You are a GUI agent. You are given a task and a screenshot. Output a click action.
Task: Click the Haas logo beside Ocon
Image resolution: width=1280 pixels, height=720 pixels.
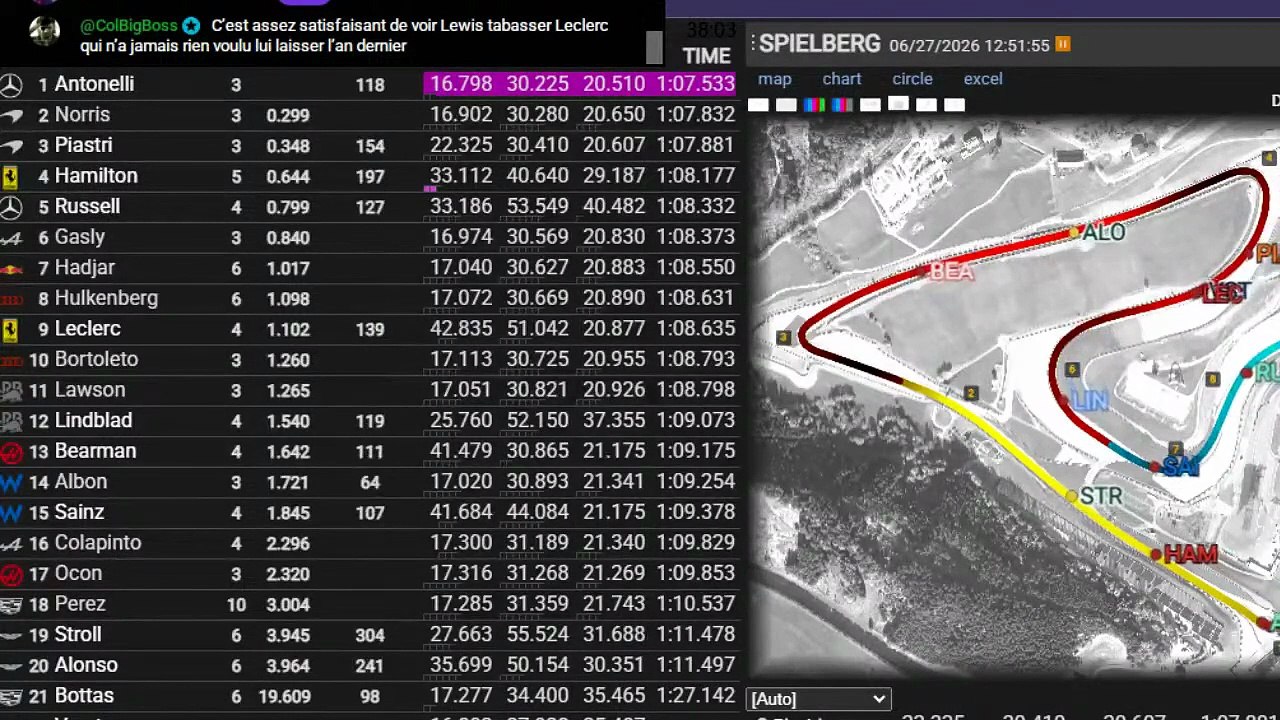coord(11,575)
